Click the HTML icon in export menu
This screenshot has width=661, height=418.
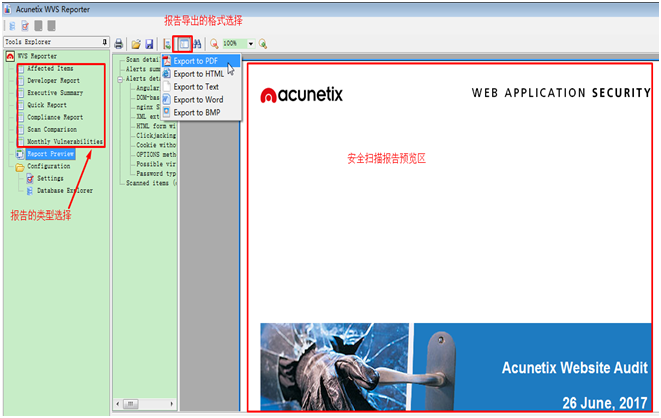click(x=167, y=74)
